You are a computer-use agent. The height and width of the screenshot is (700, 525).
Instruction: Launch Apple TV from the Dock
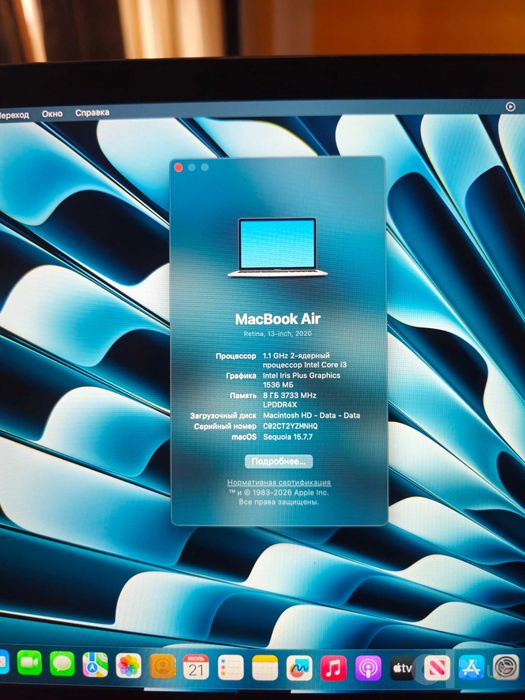(402, 668)
